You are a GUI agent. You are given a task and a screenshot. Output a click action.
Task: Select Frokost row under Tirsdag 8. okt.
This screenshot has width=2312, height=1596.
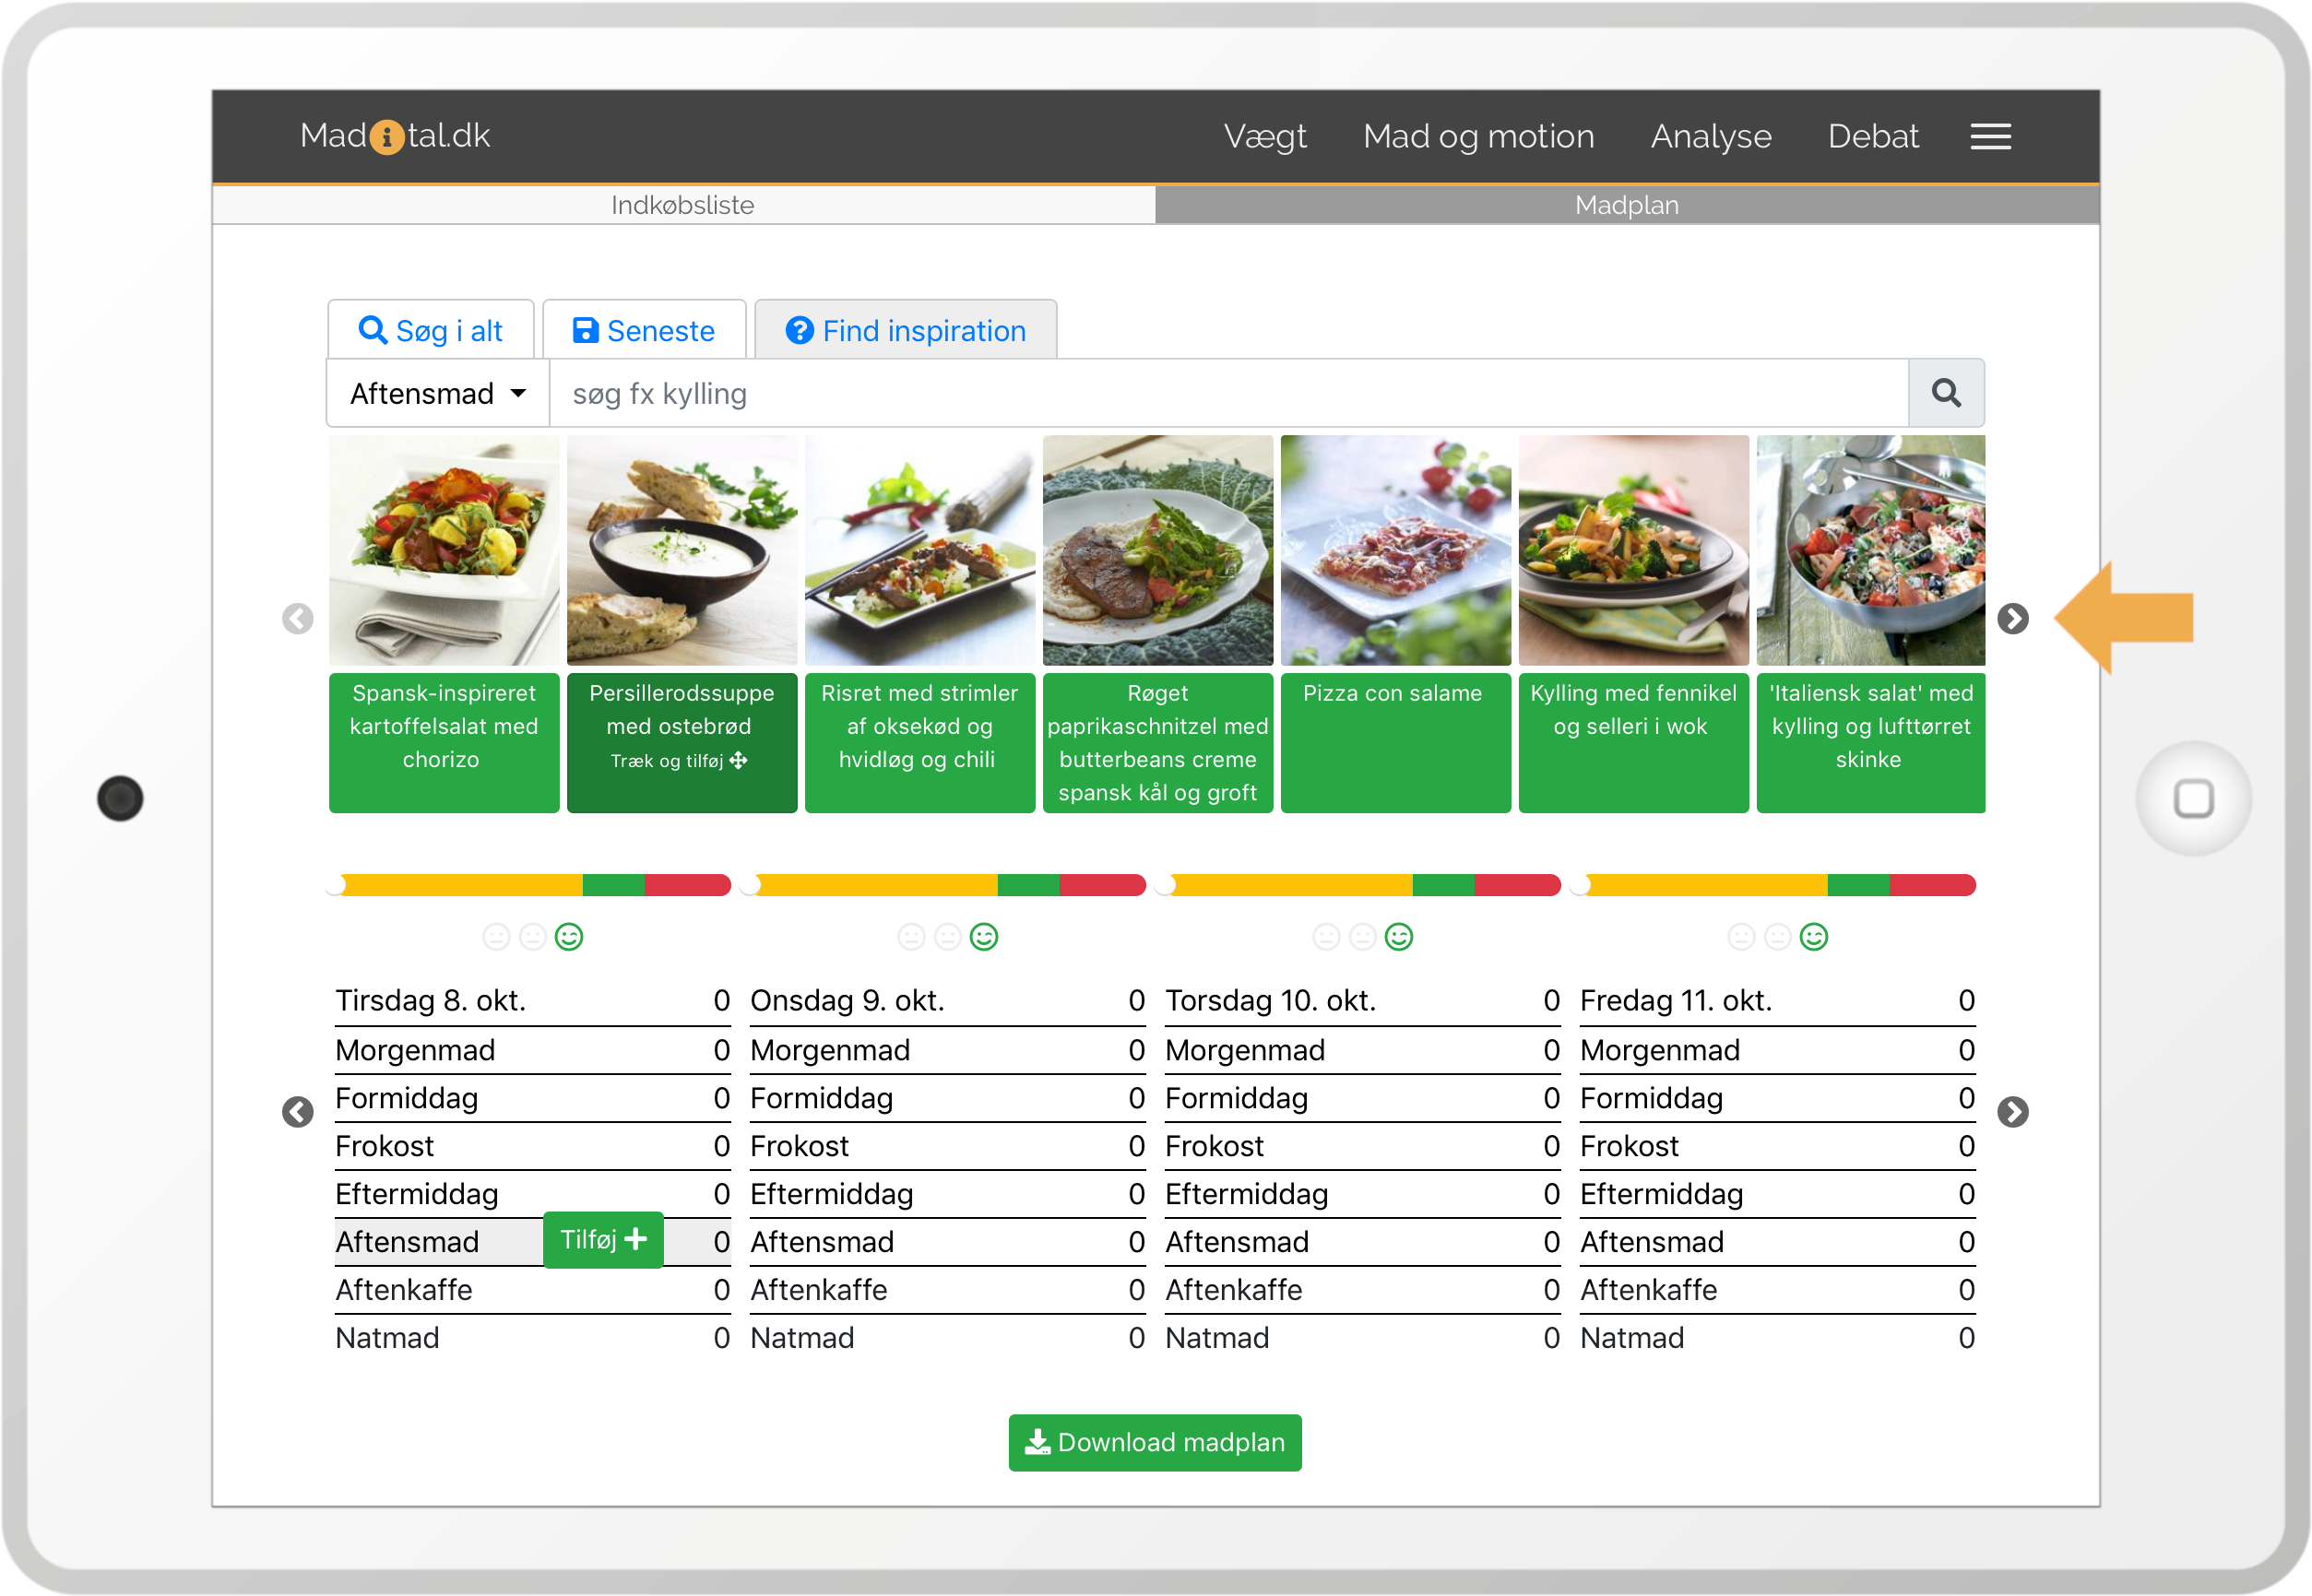(x=533, y=1146)
